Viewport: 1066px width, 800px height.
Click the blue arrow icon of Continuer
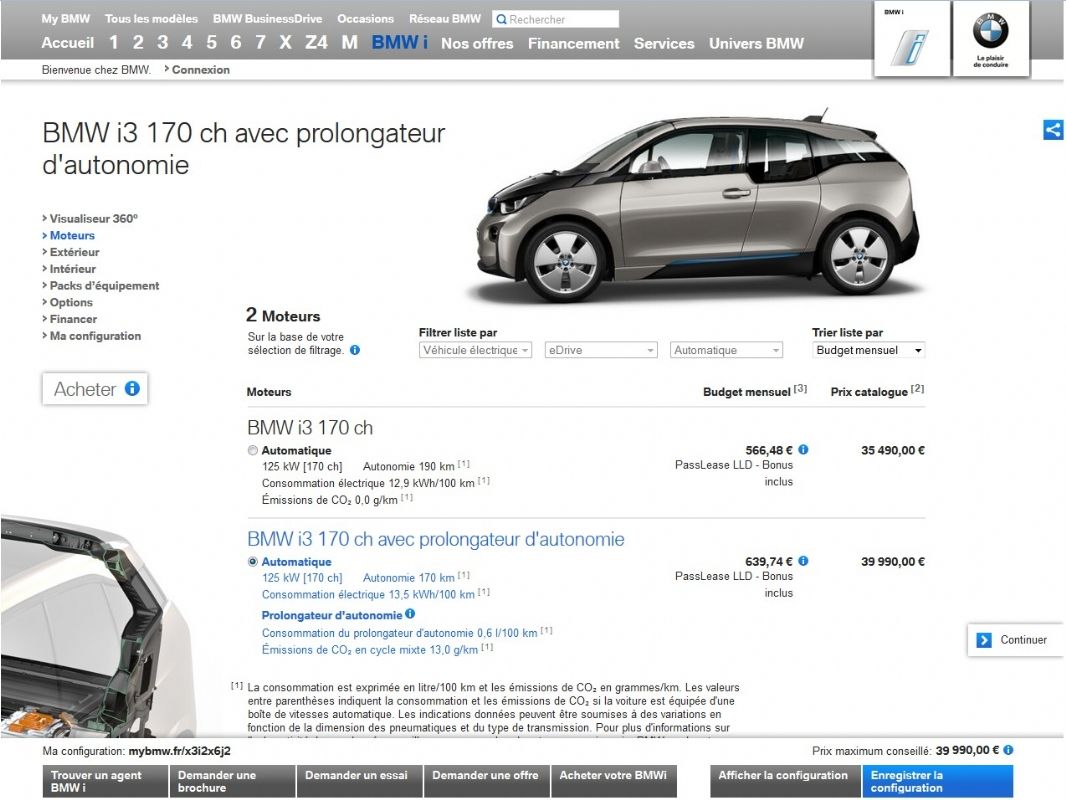pos(984,640)
